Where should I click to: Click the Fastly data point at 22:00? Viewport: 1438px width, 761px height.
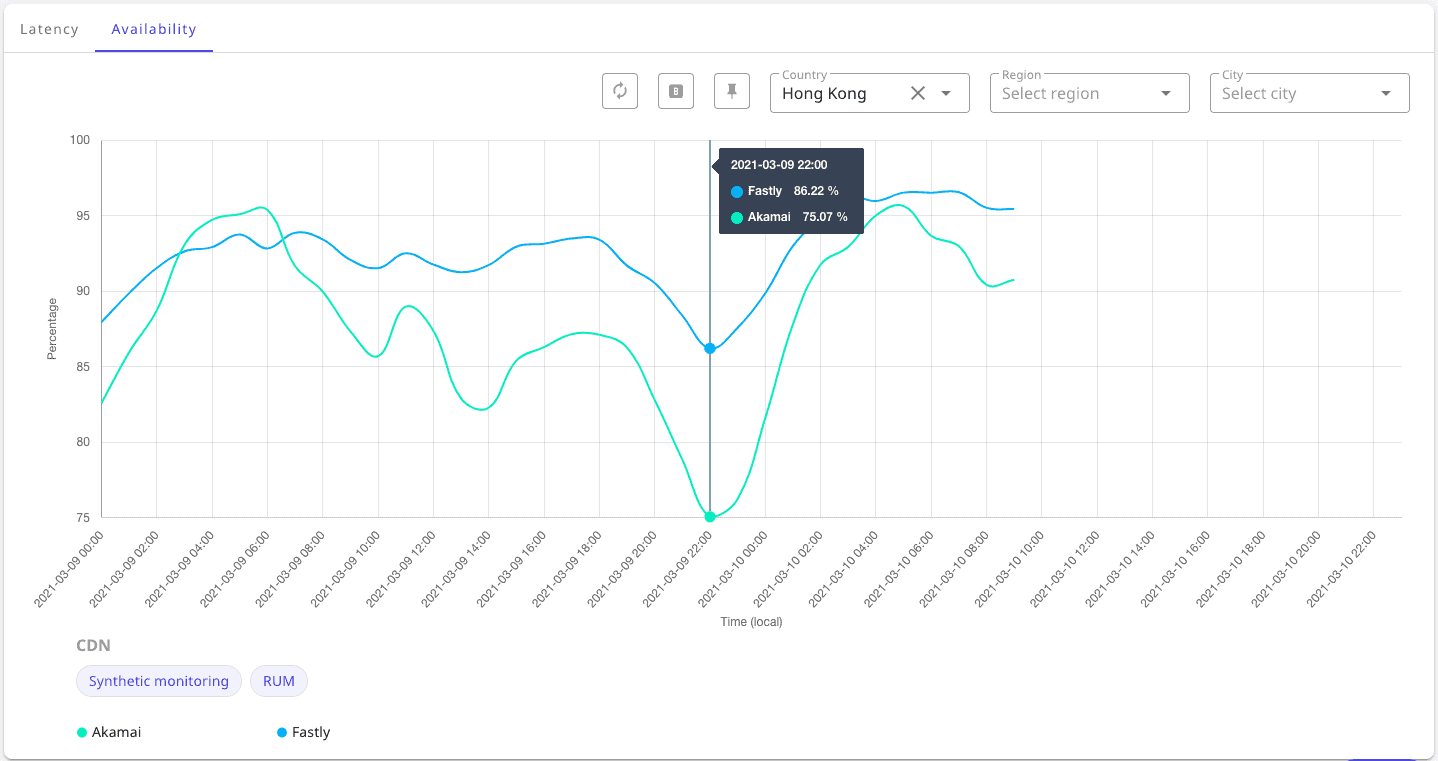click(710, 348)
